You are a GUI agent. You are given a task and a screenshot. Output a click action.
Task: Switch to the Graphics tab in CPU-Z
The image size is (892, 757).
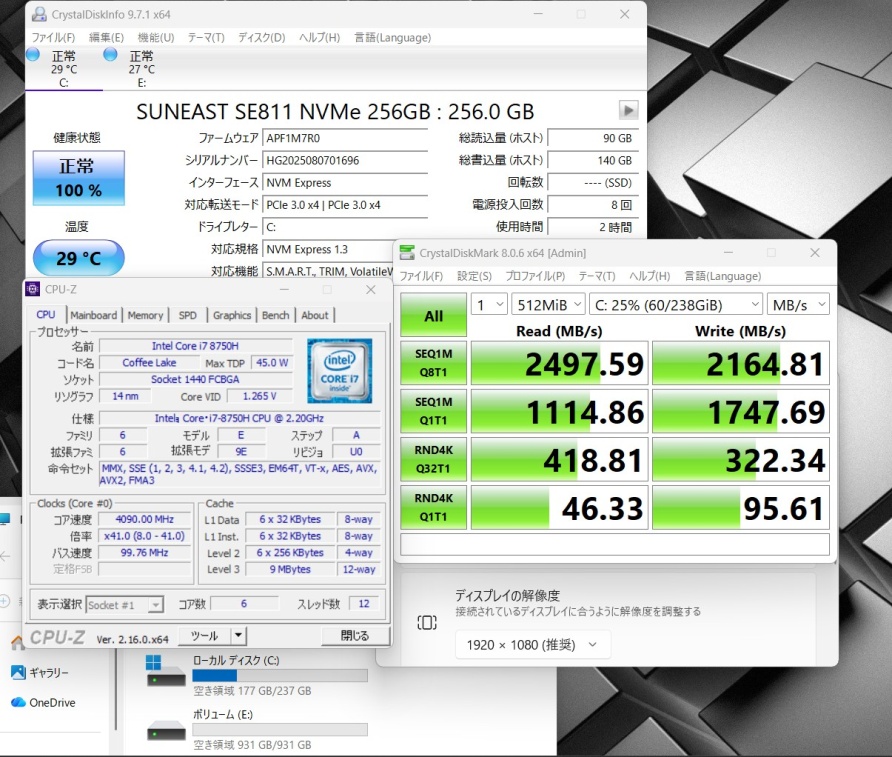pyautogui.click(x=232, y=315)
